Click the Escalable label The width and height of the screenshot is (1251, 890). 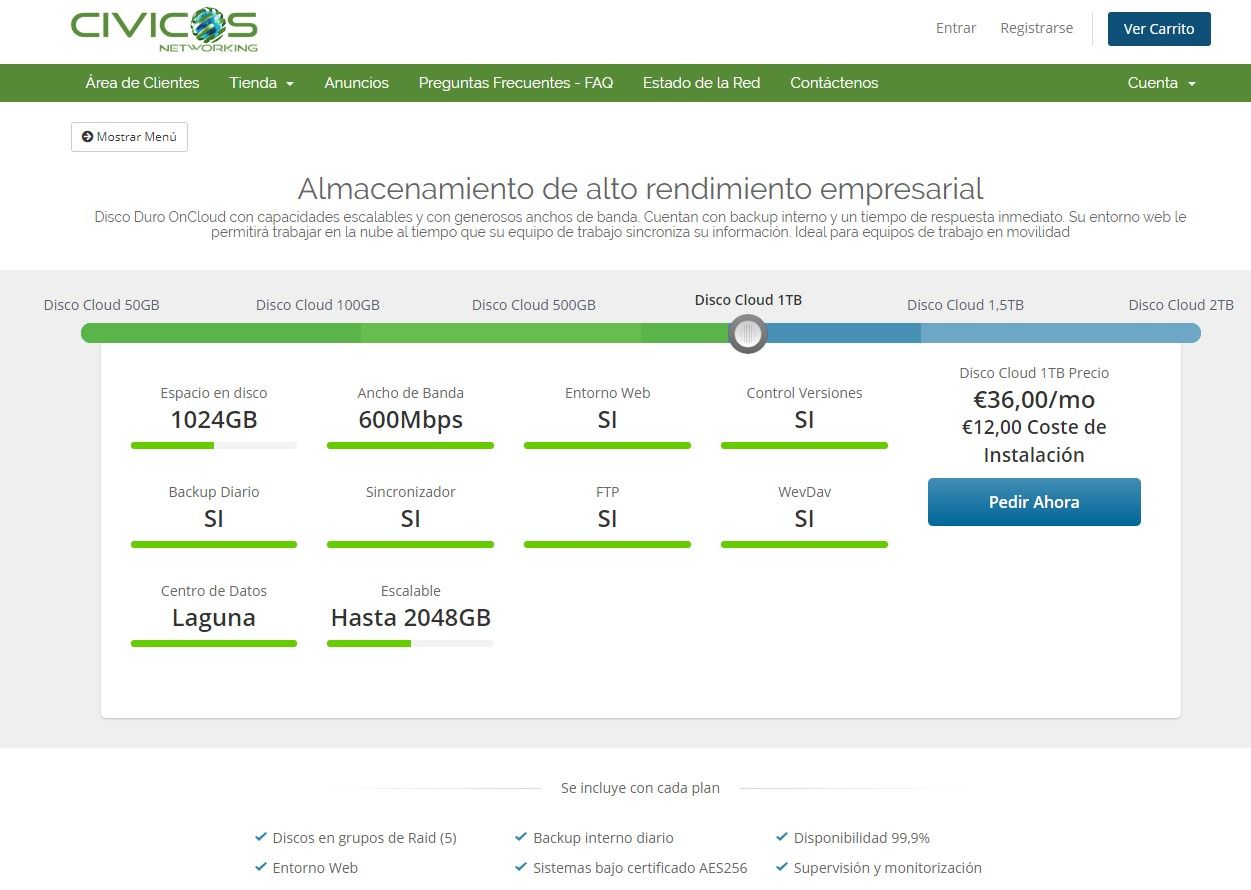coord(410,591)
